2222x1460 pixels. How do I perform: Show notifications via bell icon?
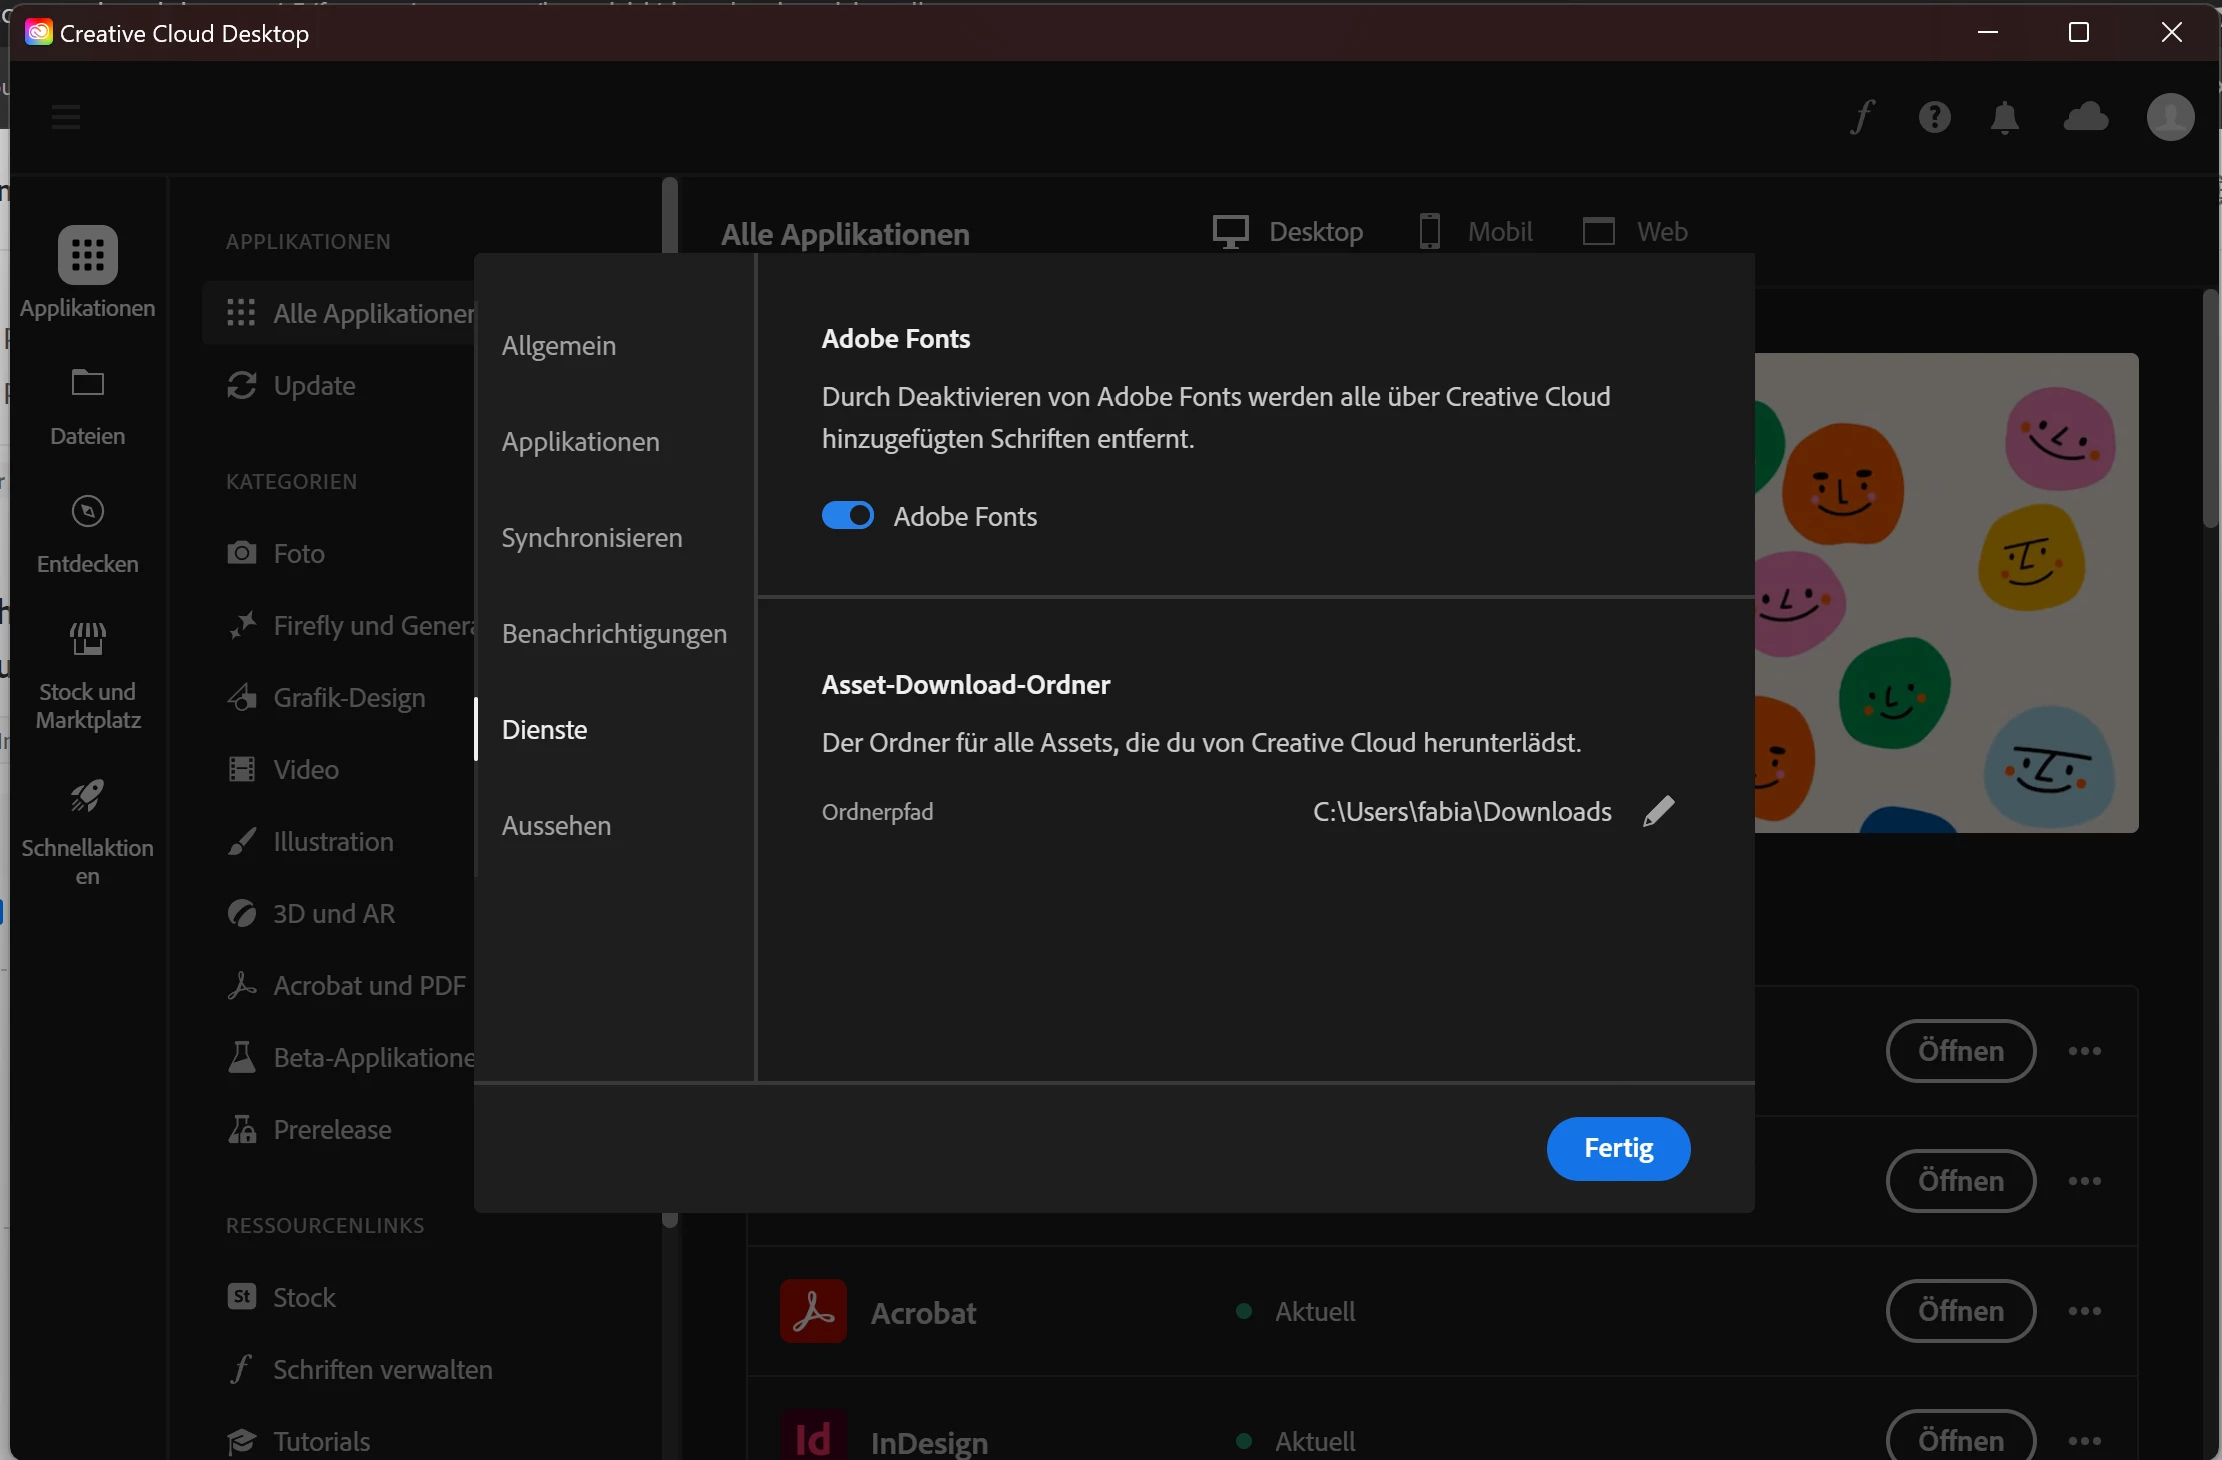point(2004,117)
